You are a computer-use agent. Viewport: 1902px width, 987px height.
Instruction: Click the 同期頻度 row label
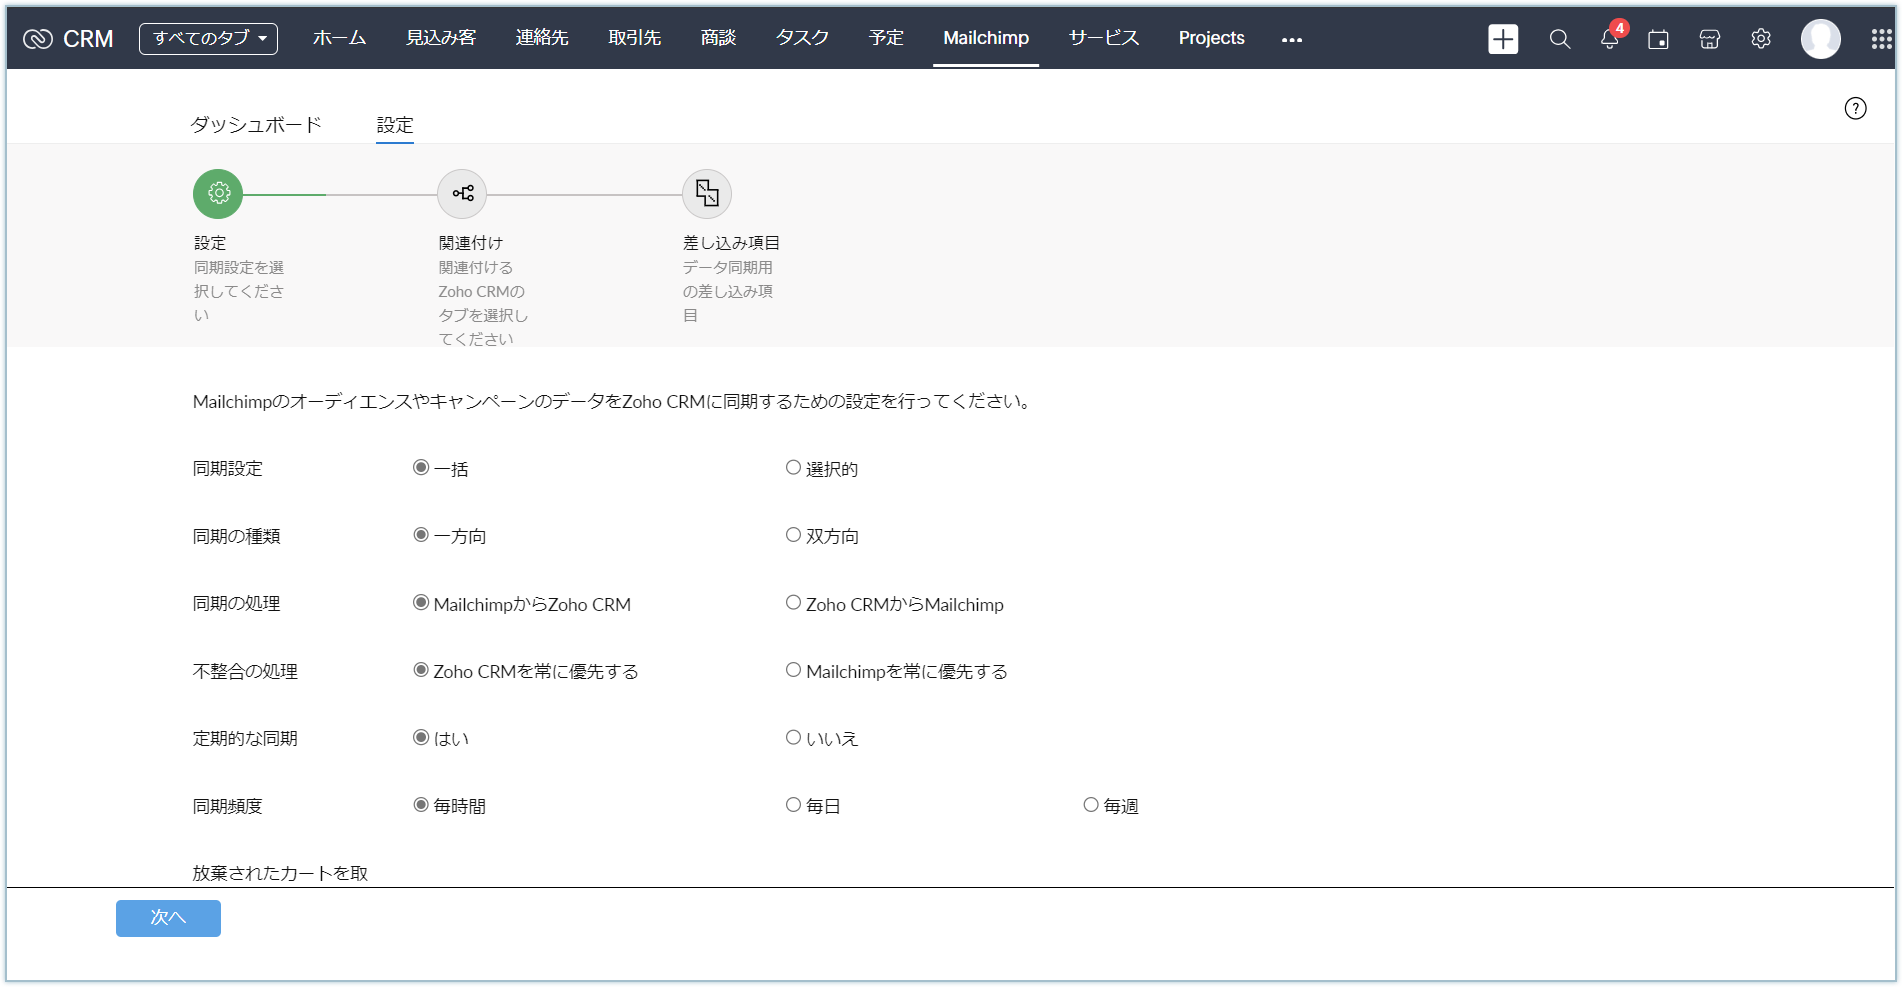[x=228, y=806]
